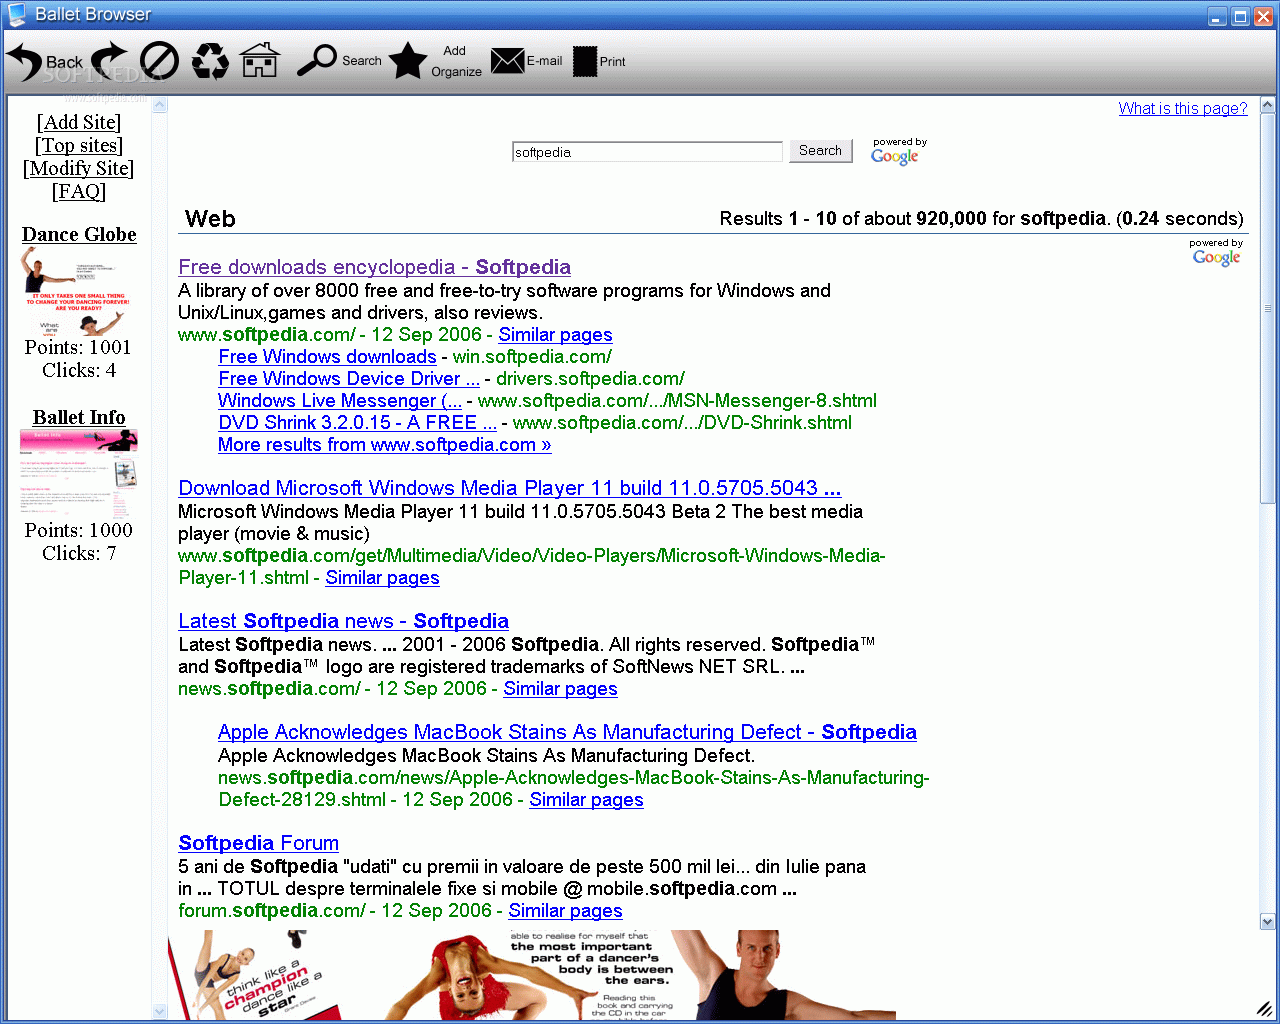Click Similar pages for news.softpedia.com

point(560,689)
